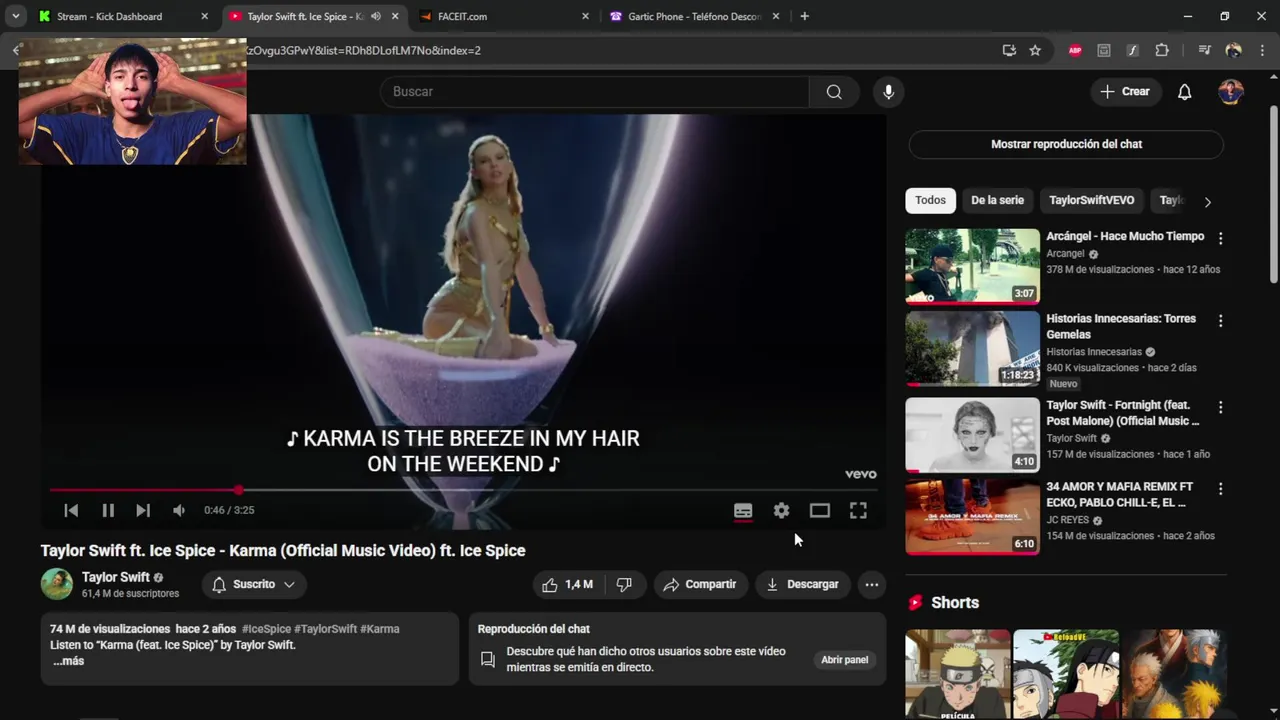Open YouTube notifications bell
Image resolution: width=1280 pixels, height=720 pixels.
(x=1184, y=91)
